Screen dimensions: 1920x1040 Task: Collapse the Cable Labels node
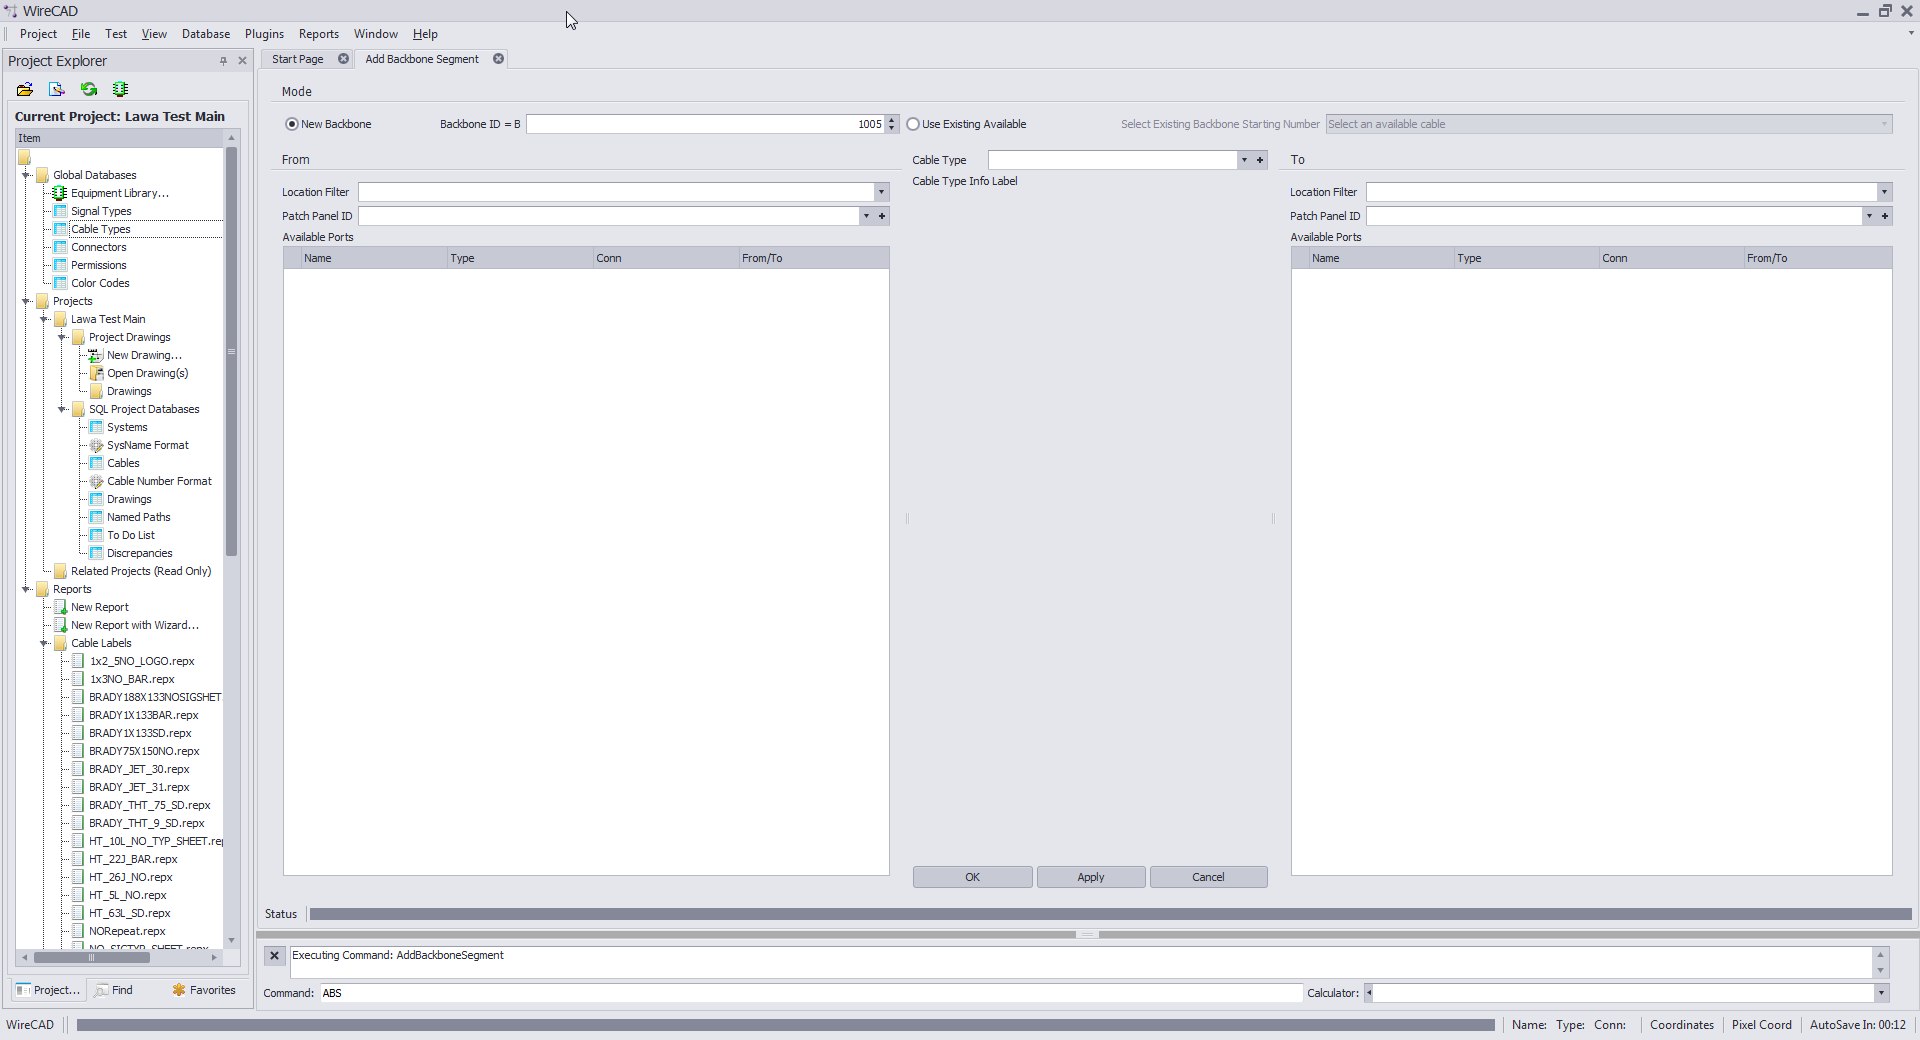coord(44,643)
